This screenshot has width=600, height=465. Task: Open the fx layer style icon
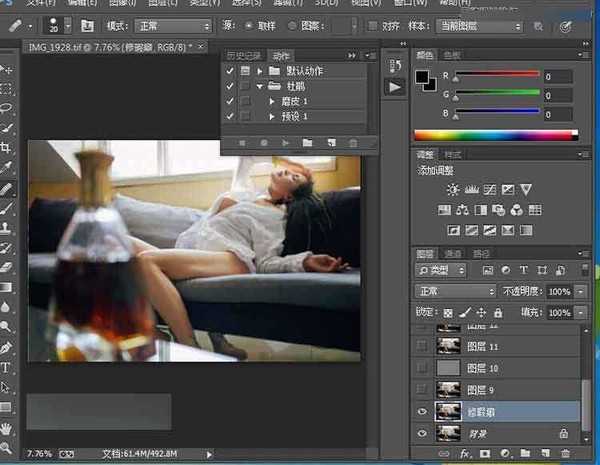click(464, 455)
